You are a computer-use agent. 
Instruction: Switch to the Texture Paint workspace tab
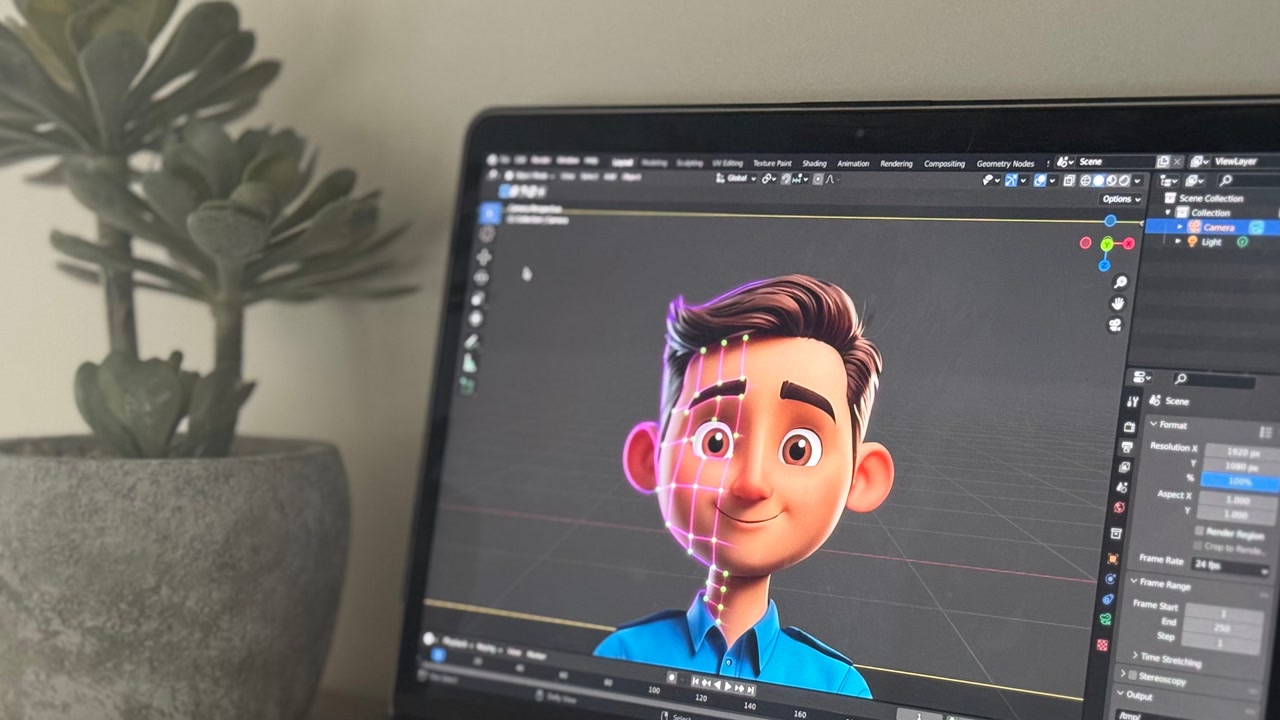(x=772, y=163)
